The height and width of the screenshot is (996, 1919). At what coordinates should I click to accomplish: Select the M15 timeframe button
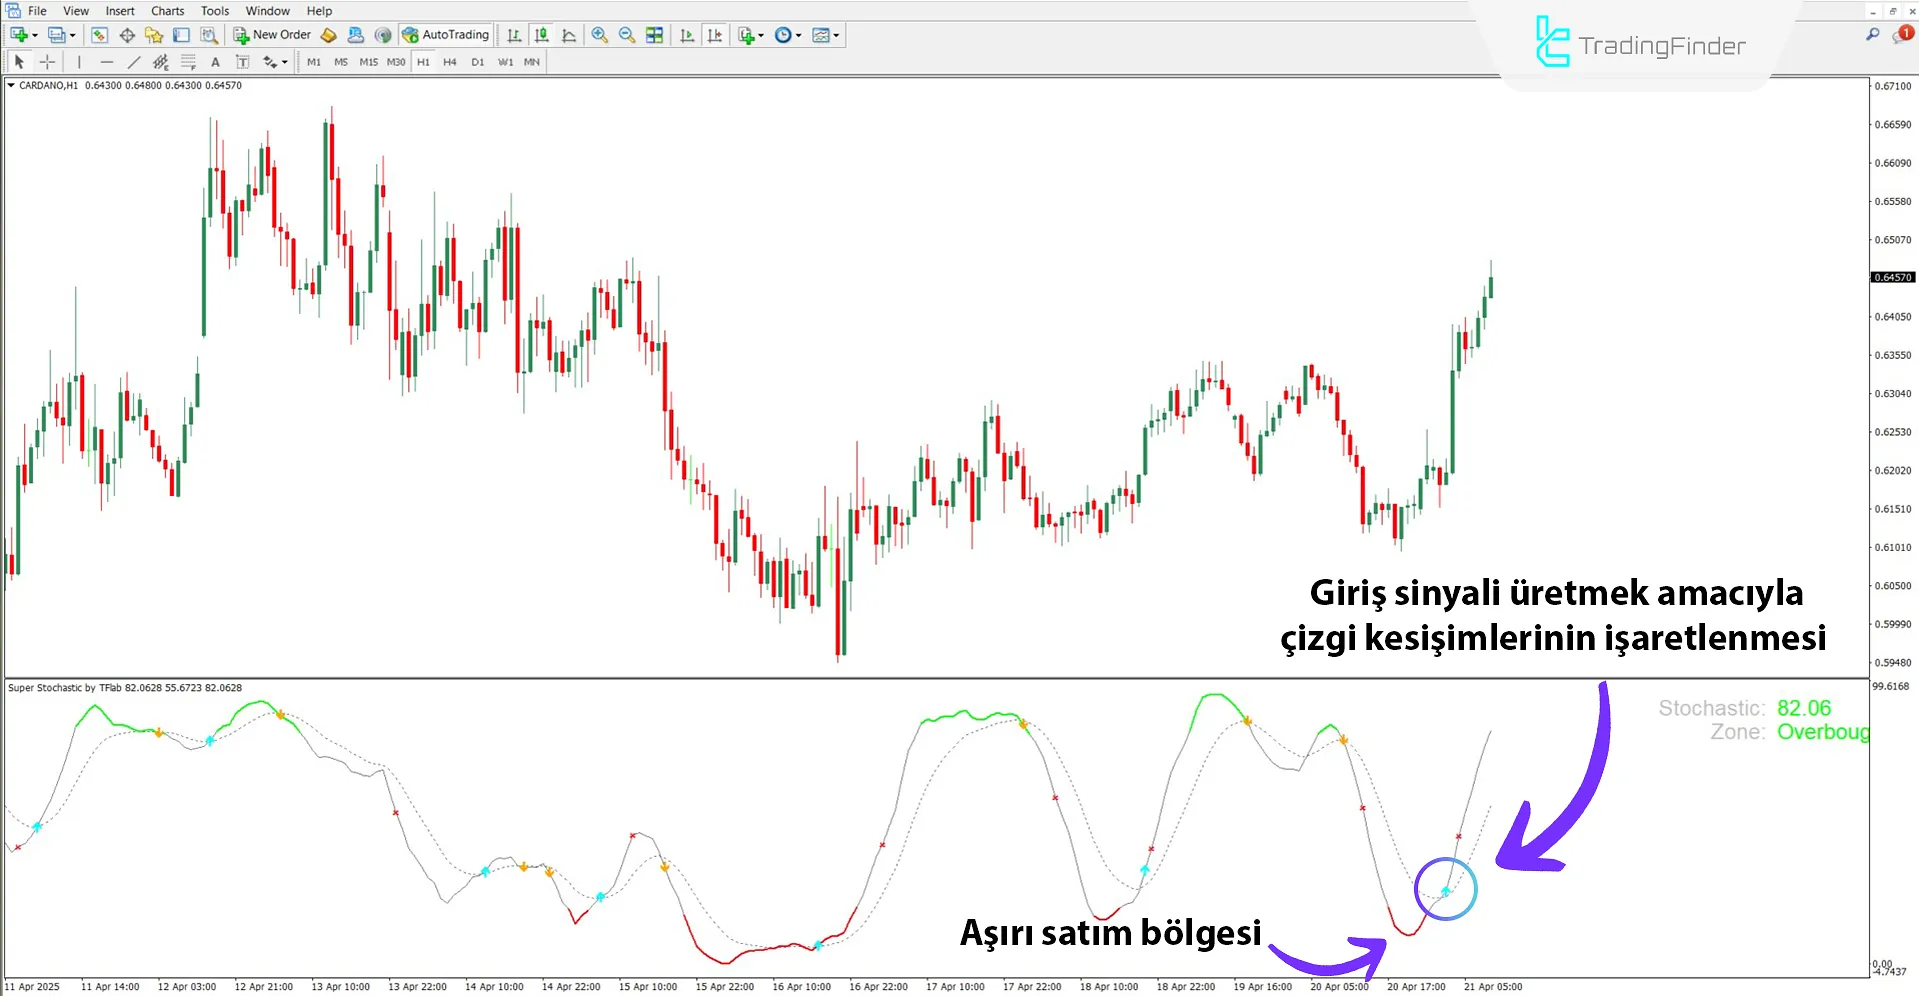368,61
